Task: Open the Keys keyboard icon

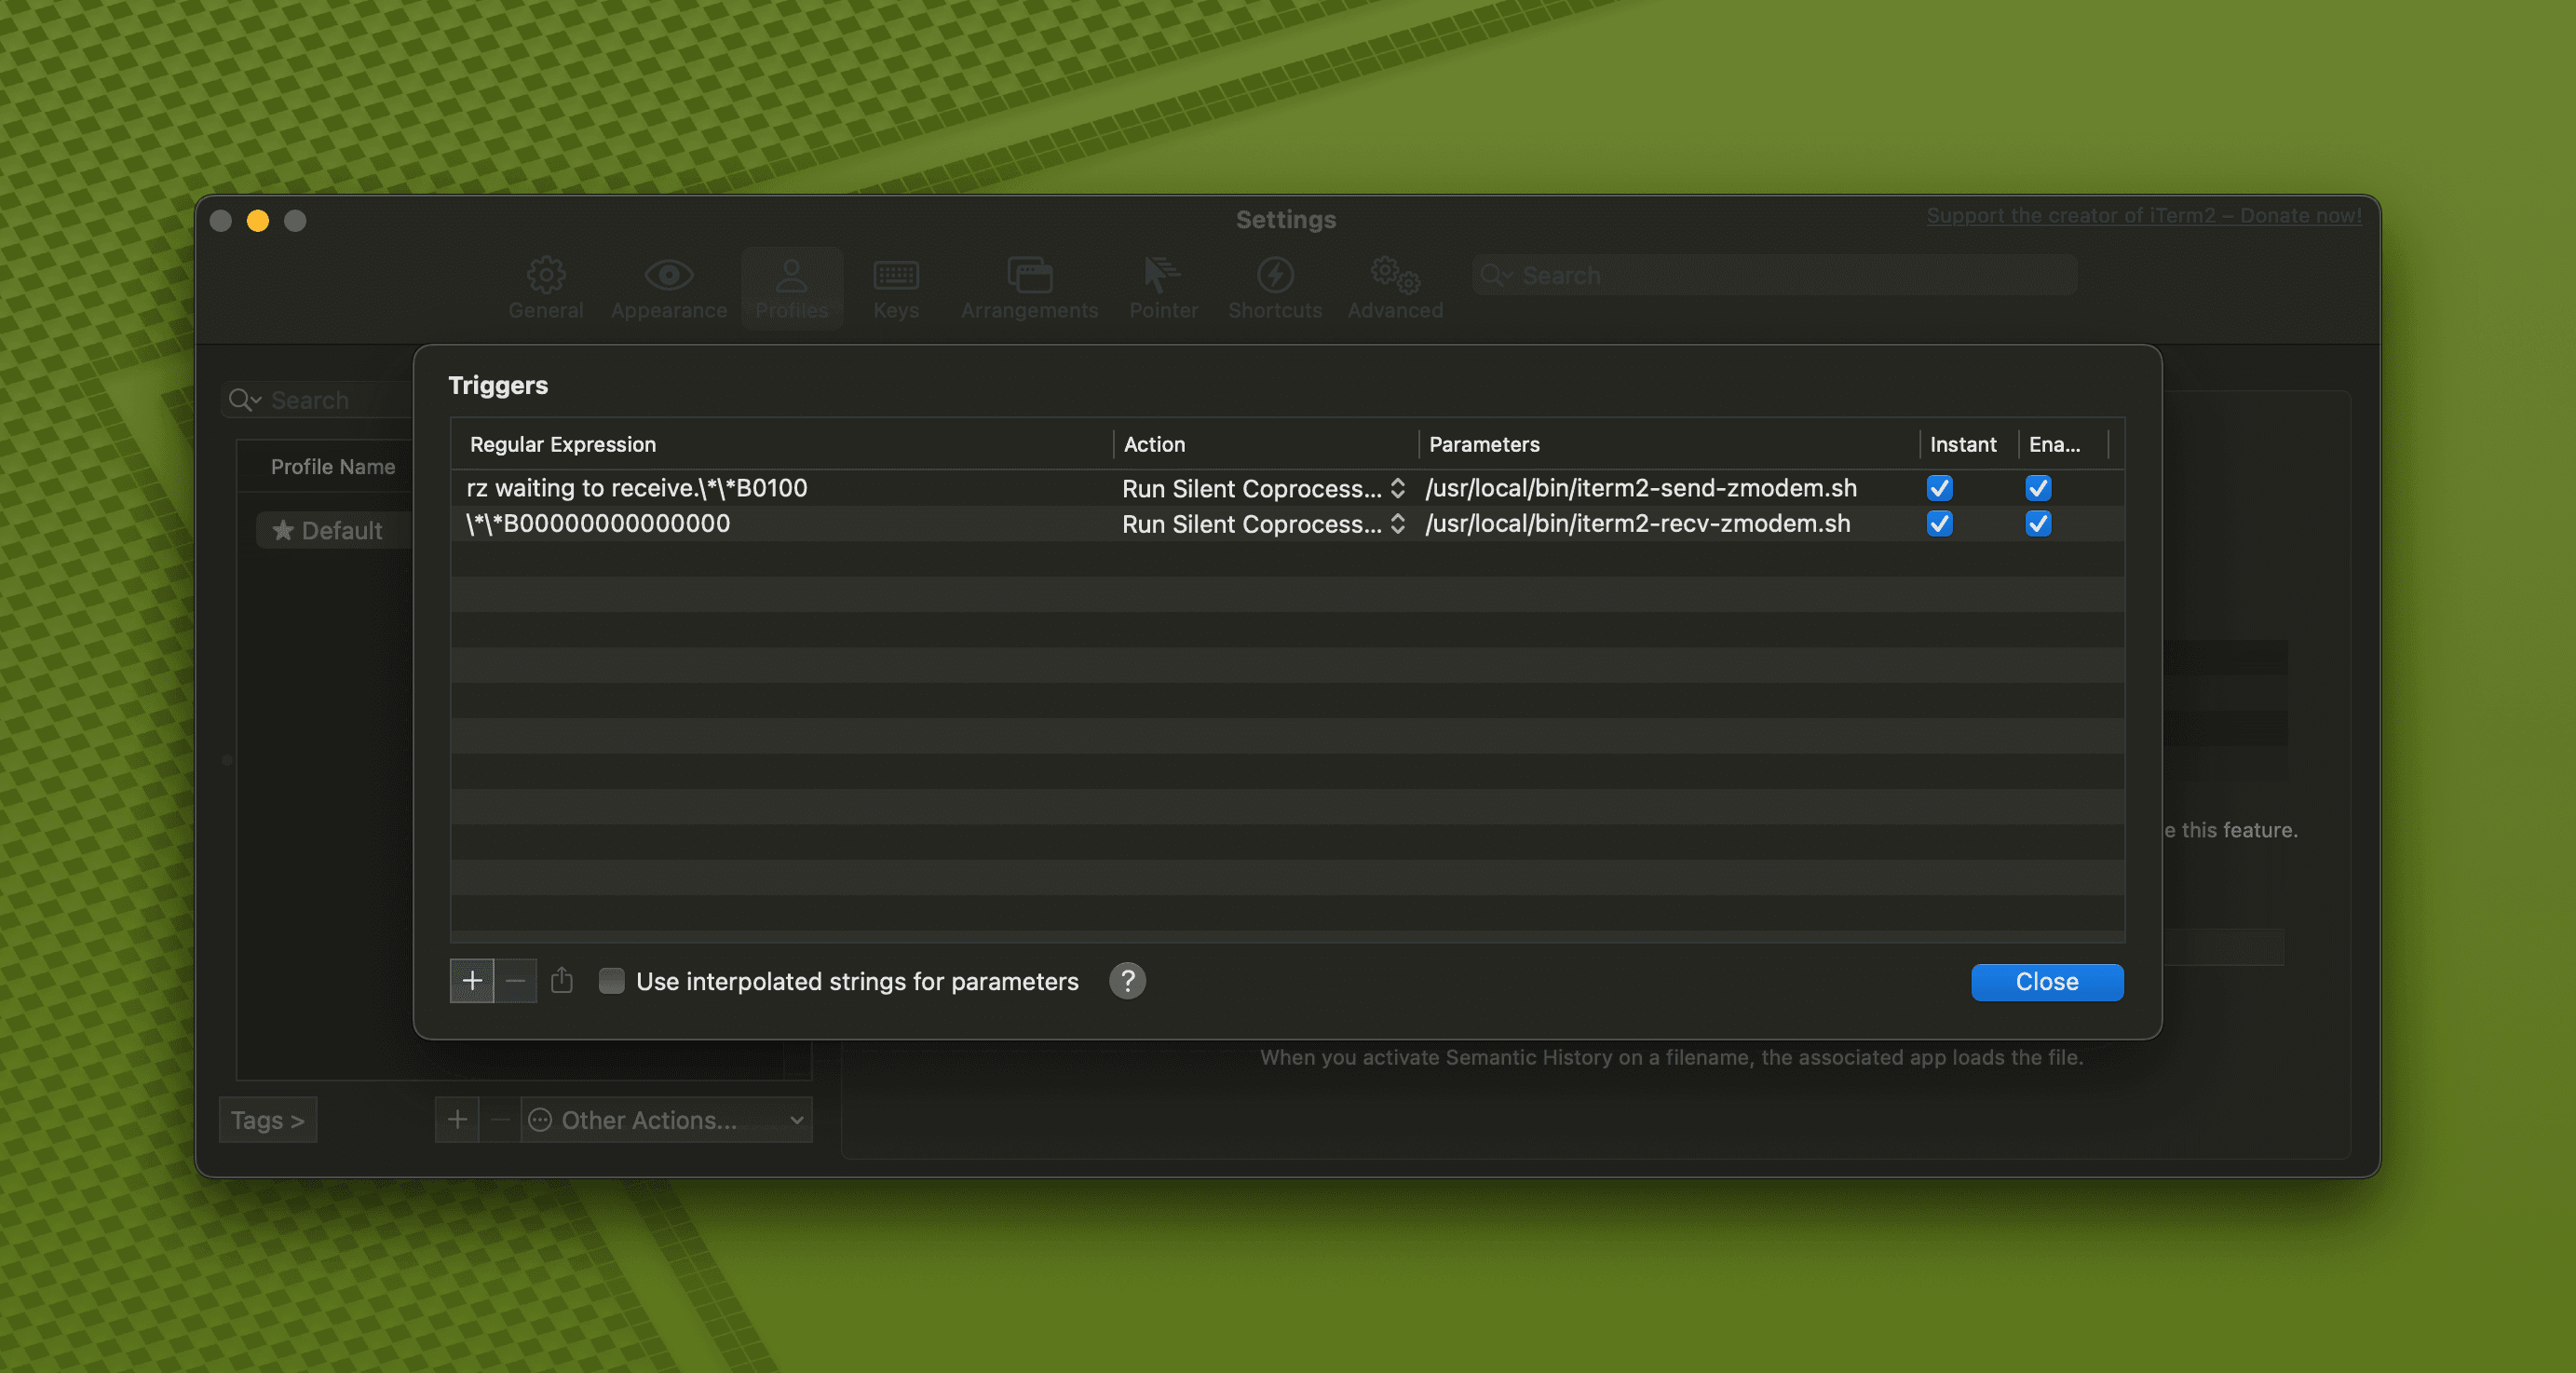Action: pos(895,276)
